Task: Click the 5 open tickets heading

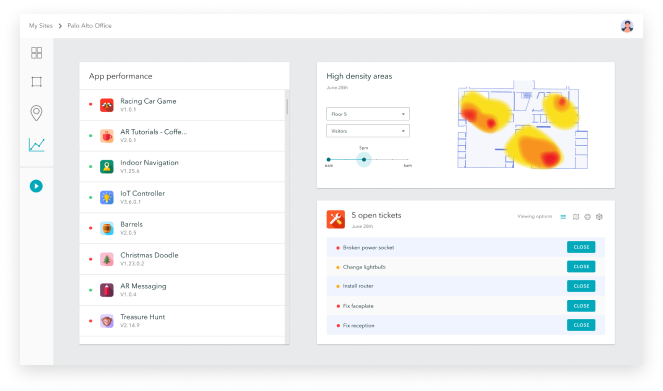Action: 376,215
